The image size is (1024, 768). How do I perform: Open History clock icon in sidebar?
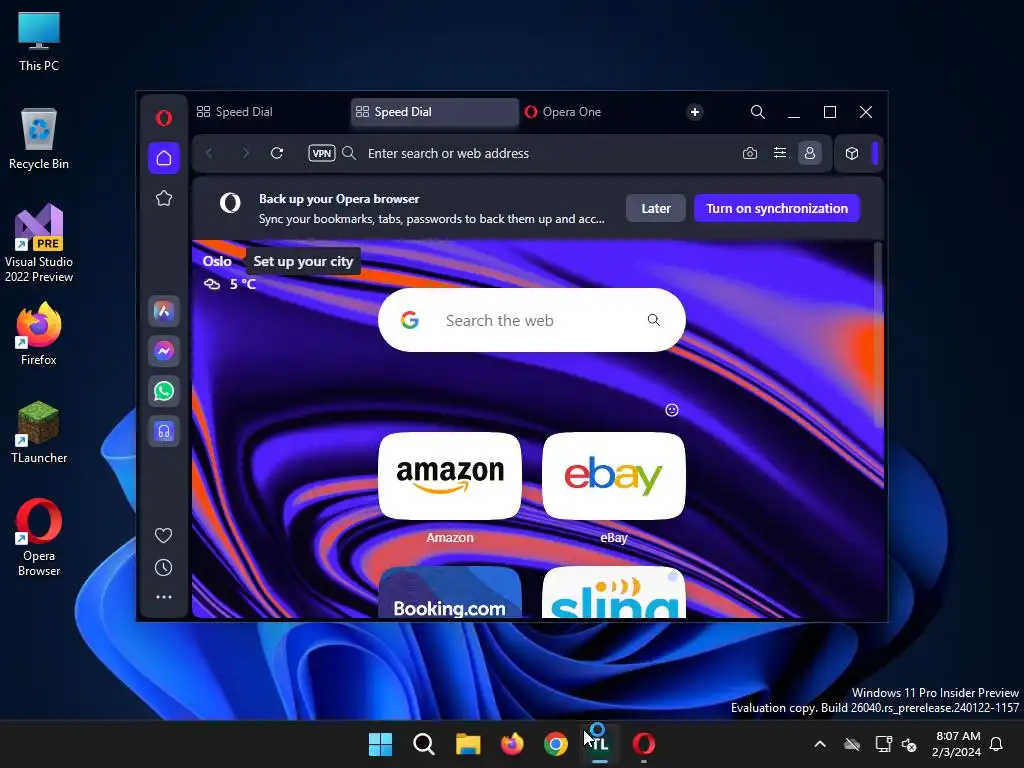163,568
